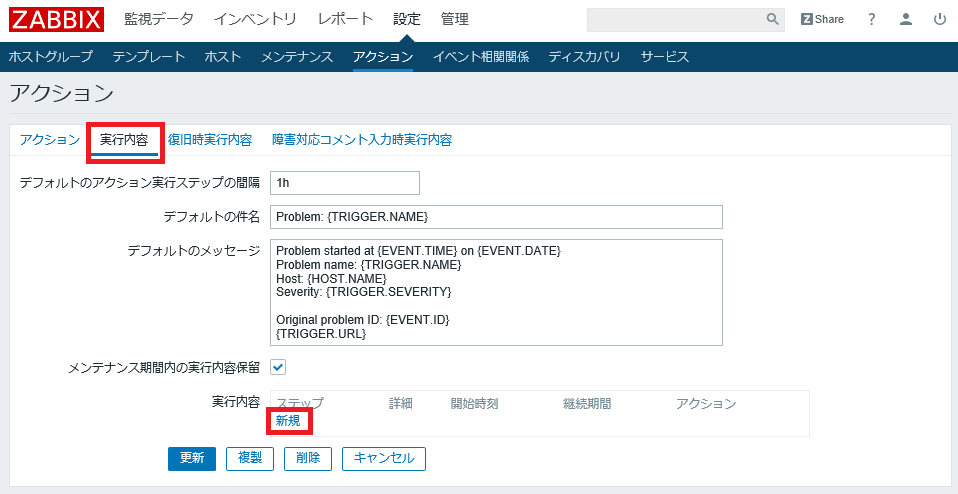Switch to the 復旧時実行内容 tab
958x494 pixels.
coord(210,140)
